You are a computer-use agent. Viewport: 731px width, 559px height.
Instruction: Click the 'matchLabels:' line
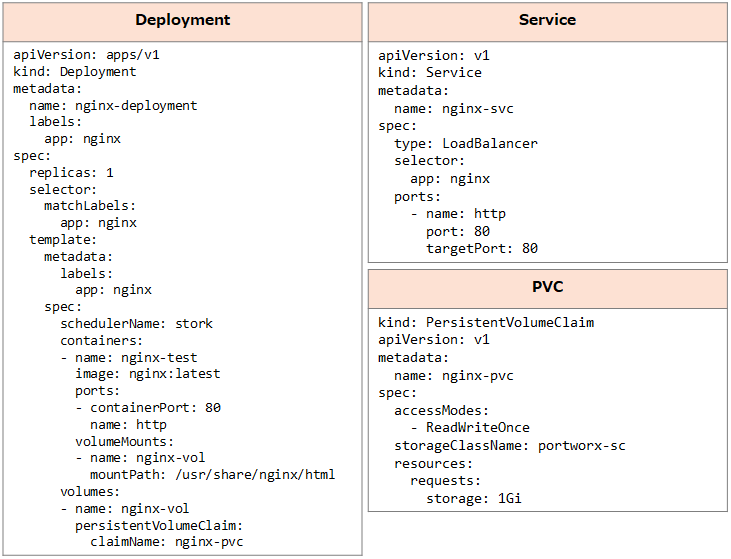click(90, 206)
